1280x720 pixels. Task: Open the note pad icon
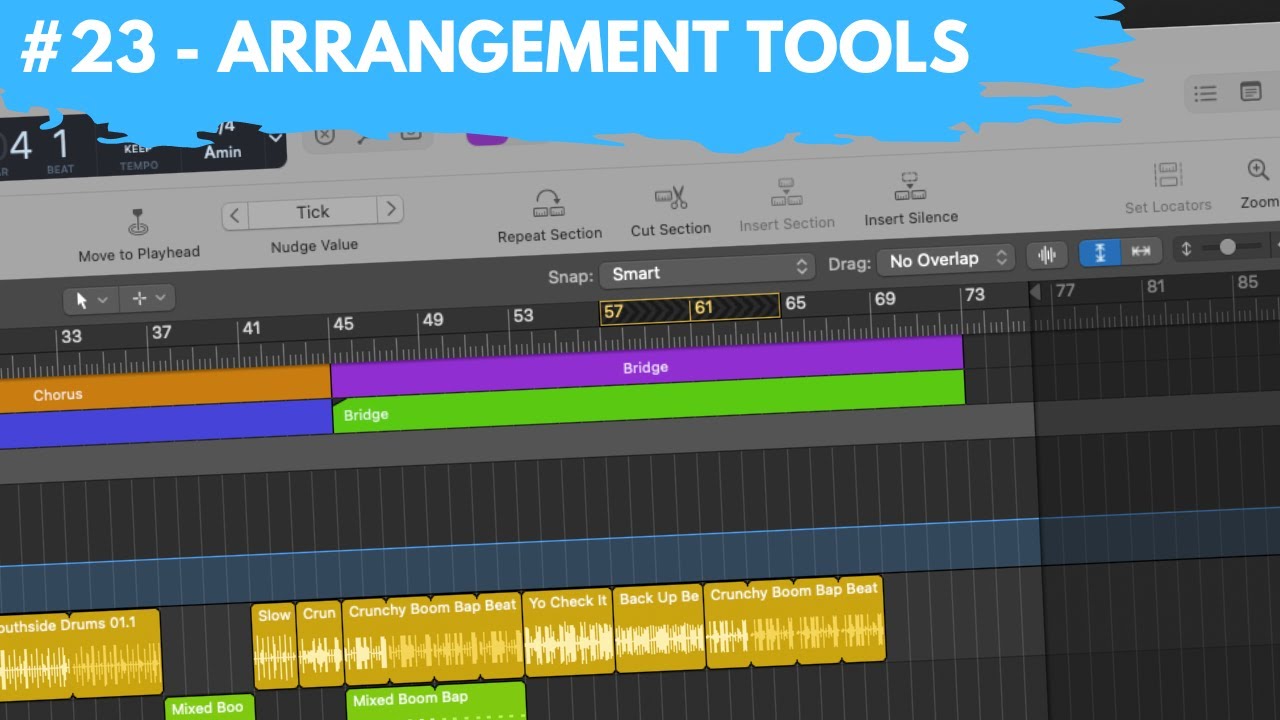[x=1250, y=92]
